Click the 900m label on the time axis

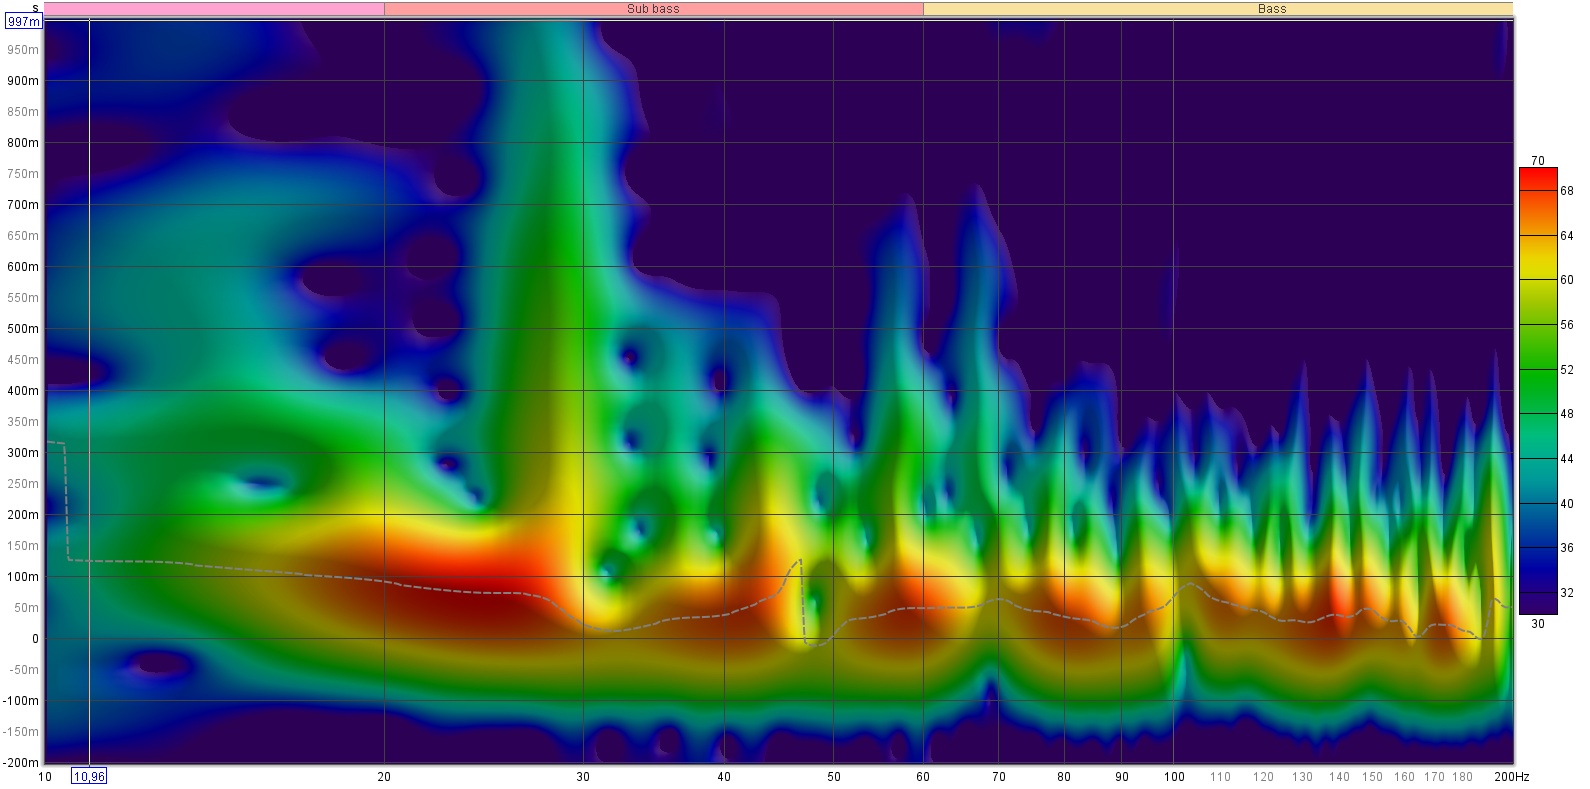pos(24,81)
